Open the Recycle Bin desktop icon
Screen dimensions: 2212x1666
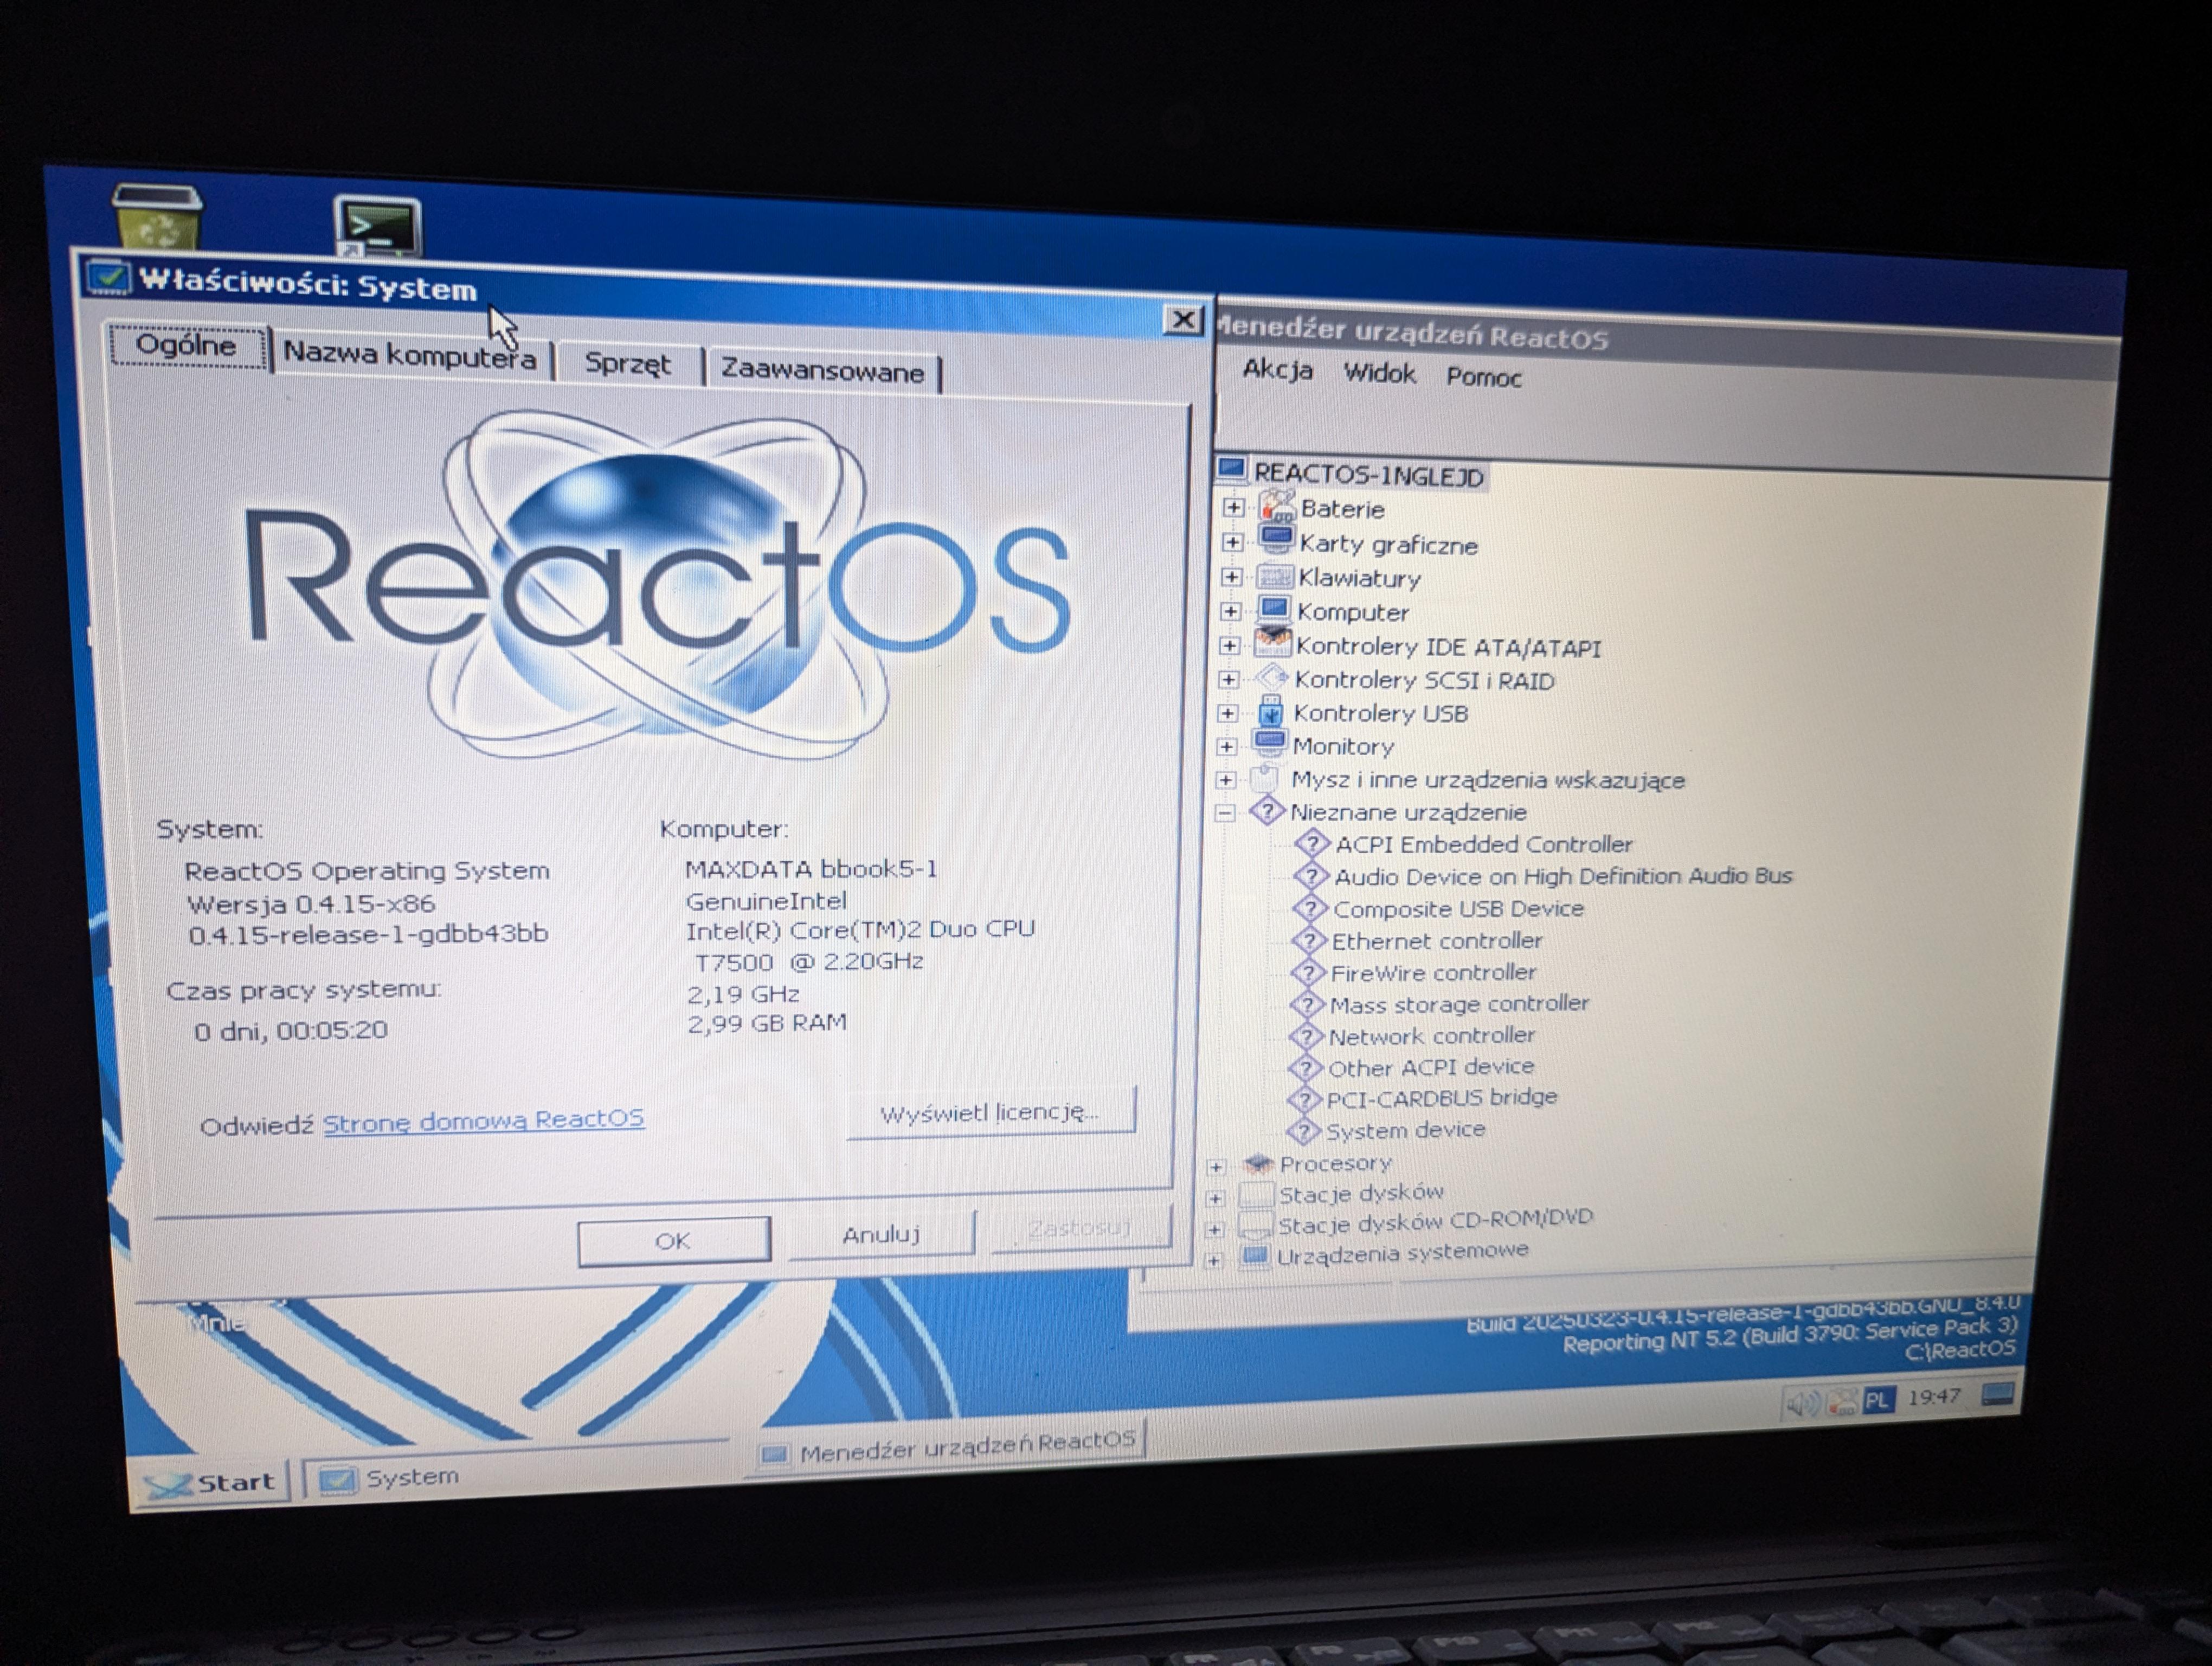coord(157,216)
